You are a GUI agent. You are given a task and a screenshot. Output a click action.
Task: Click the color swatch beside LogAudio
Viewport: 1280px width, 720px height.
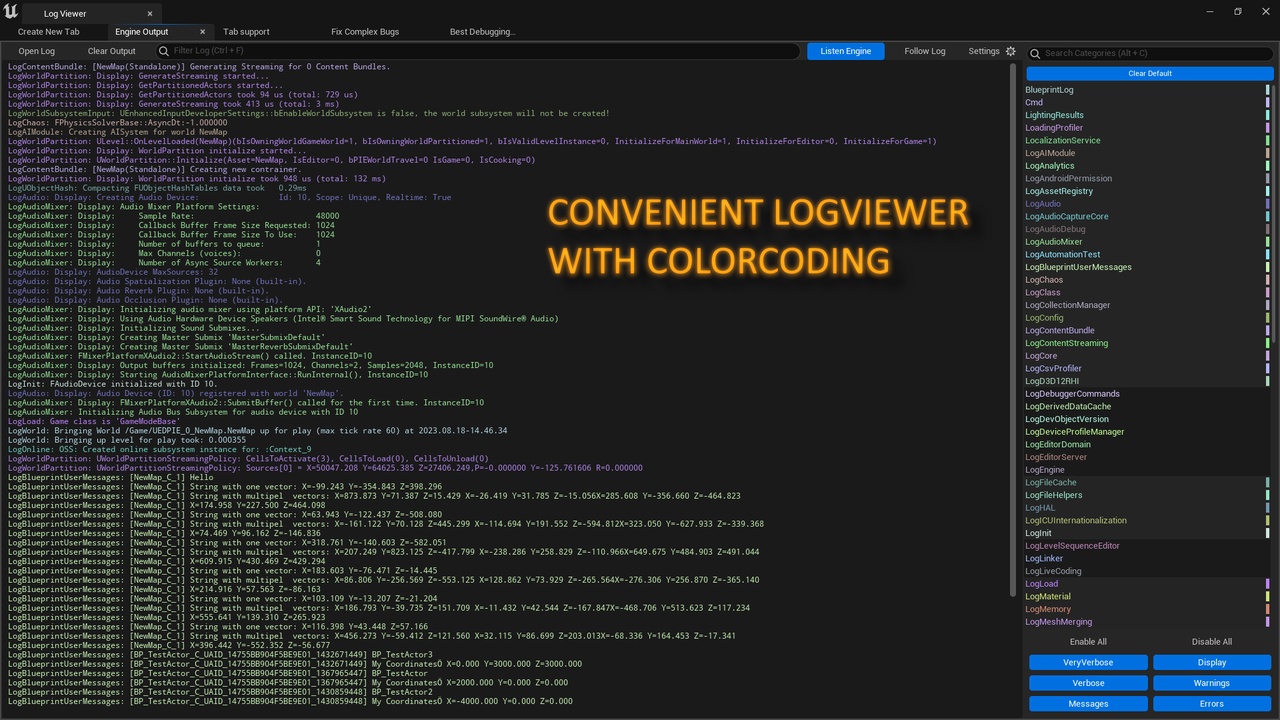[x=1268, y=204]
